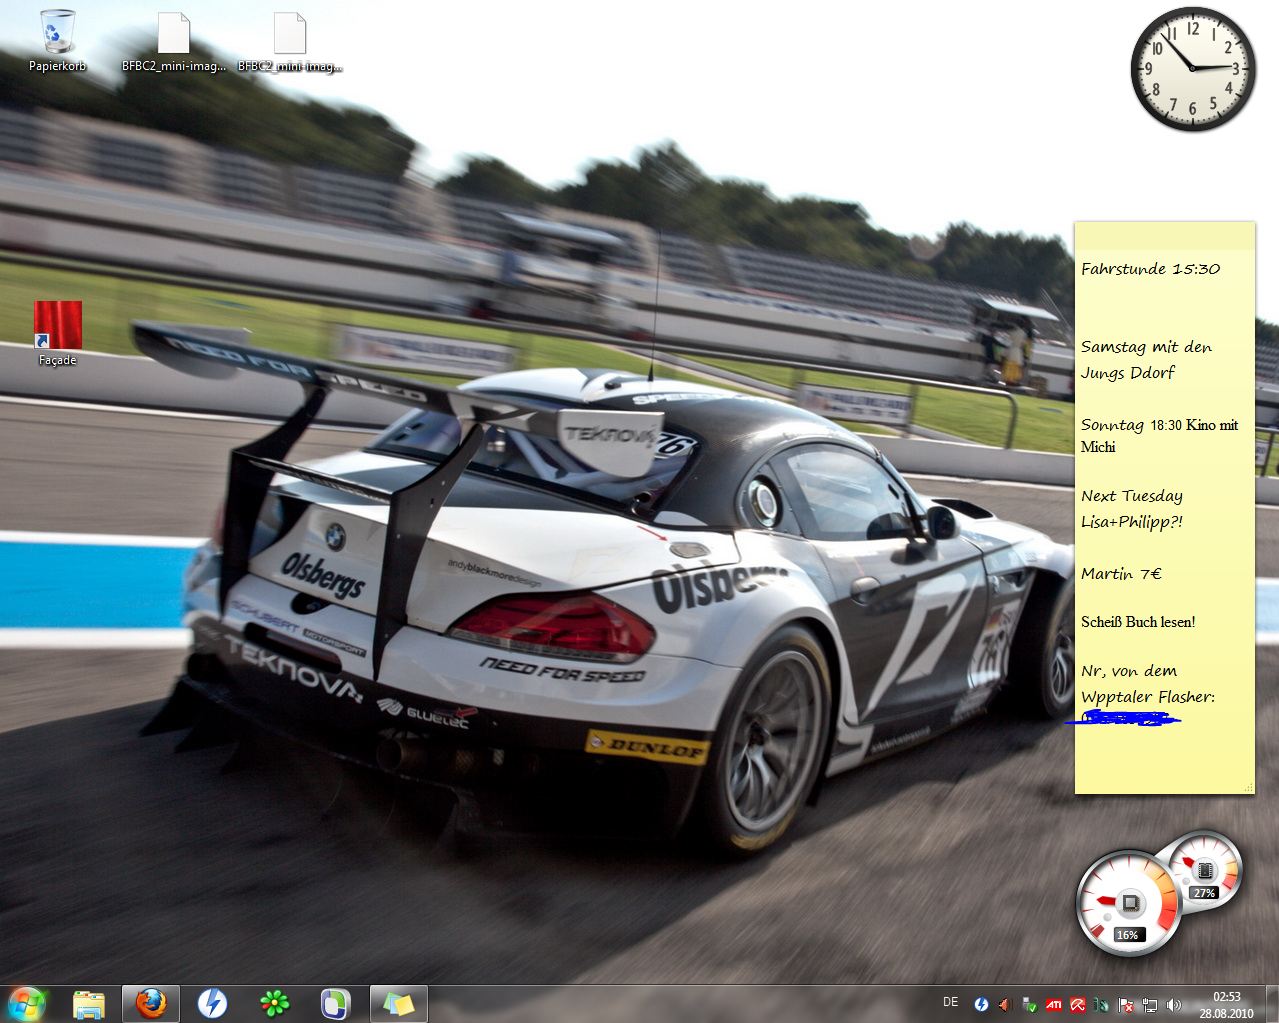Click the "Michi" note line

(x=1098, y=447)
